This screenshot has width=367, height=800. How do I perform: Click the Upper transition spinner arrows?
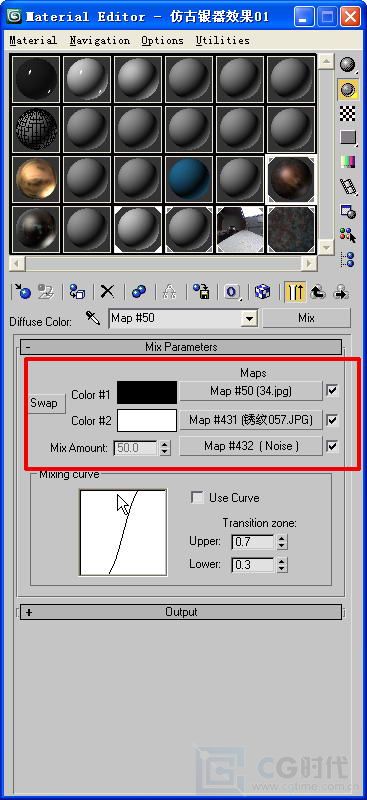(282, 542)
